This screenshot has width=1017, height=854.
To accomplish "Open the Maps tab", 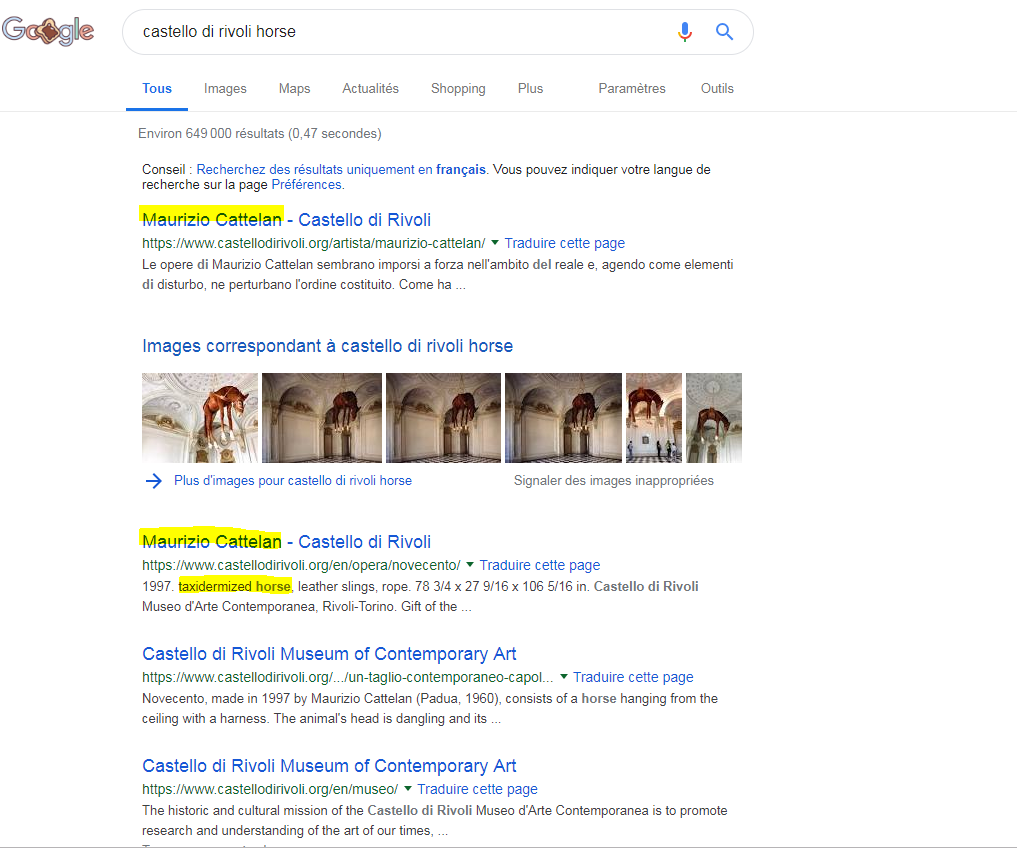I will pos(294,89).
